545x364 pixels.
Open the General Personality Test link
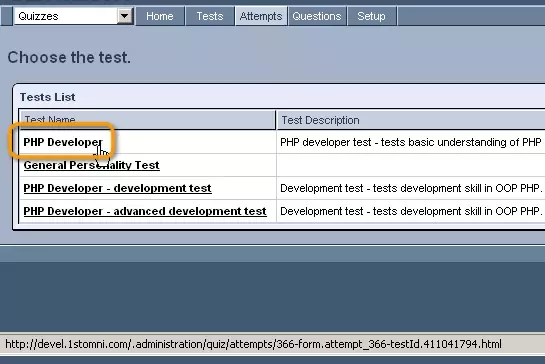[91, 165]
